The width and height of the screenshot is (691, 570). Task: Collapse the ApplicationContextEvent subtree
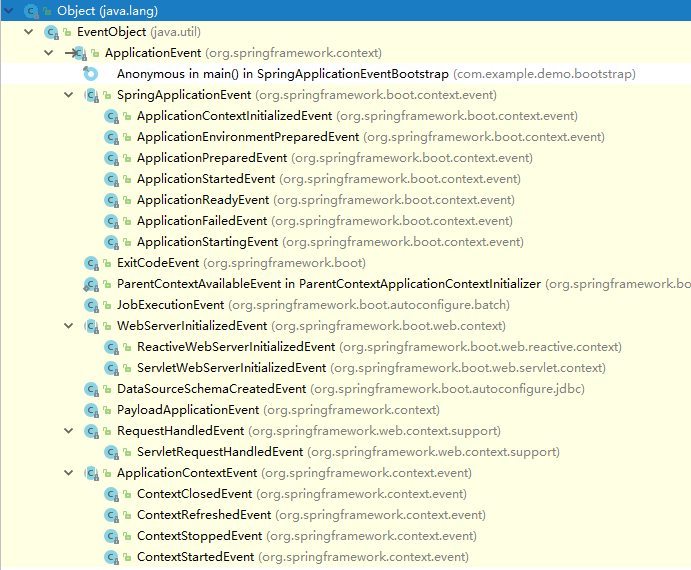[x=69, y=473]
